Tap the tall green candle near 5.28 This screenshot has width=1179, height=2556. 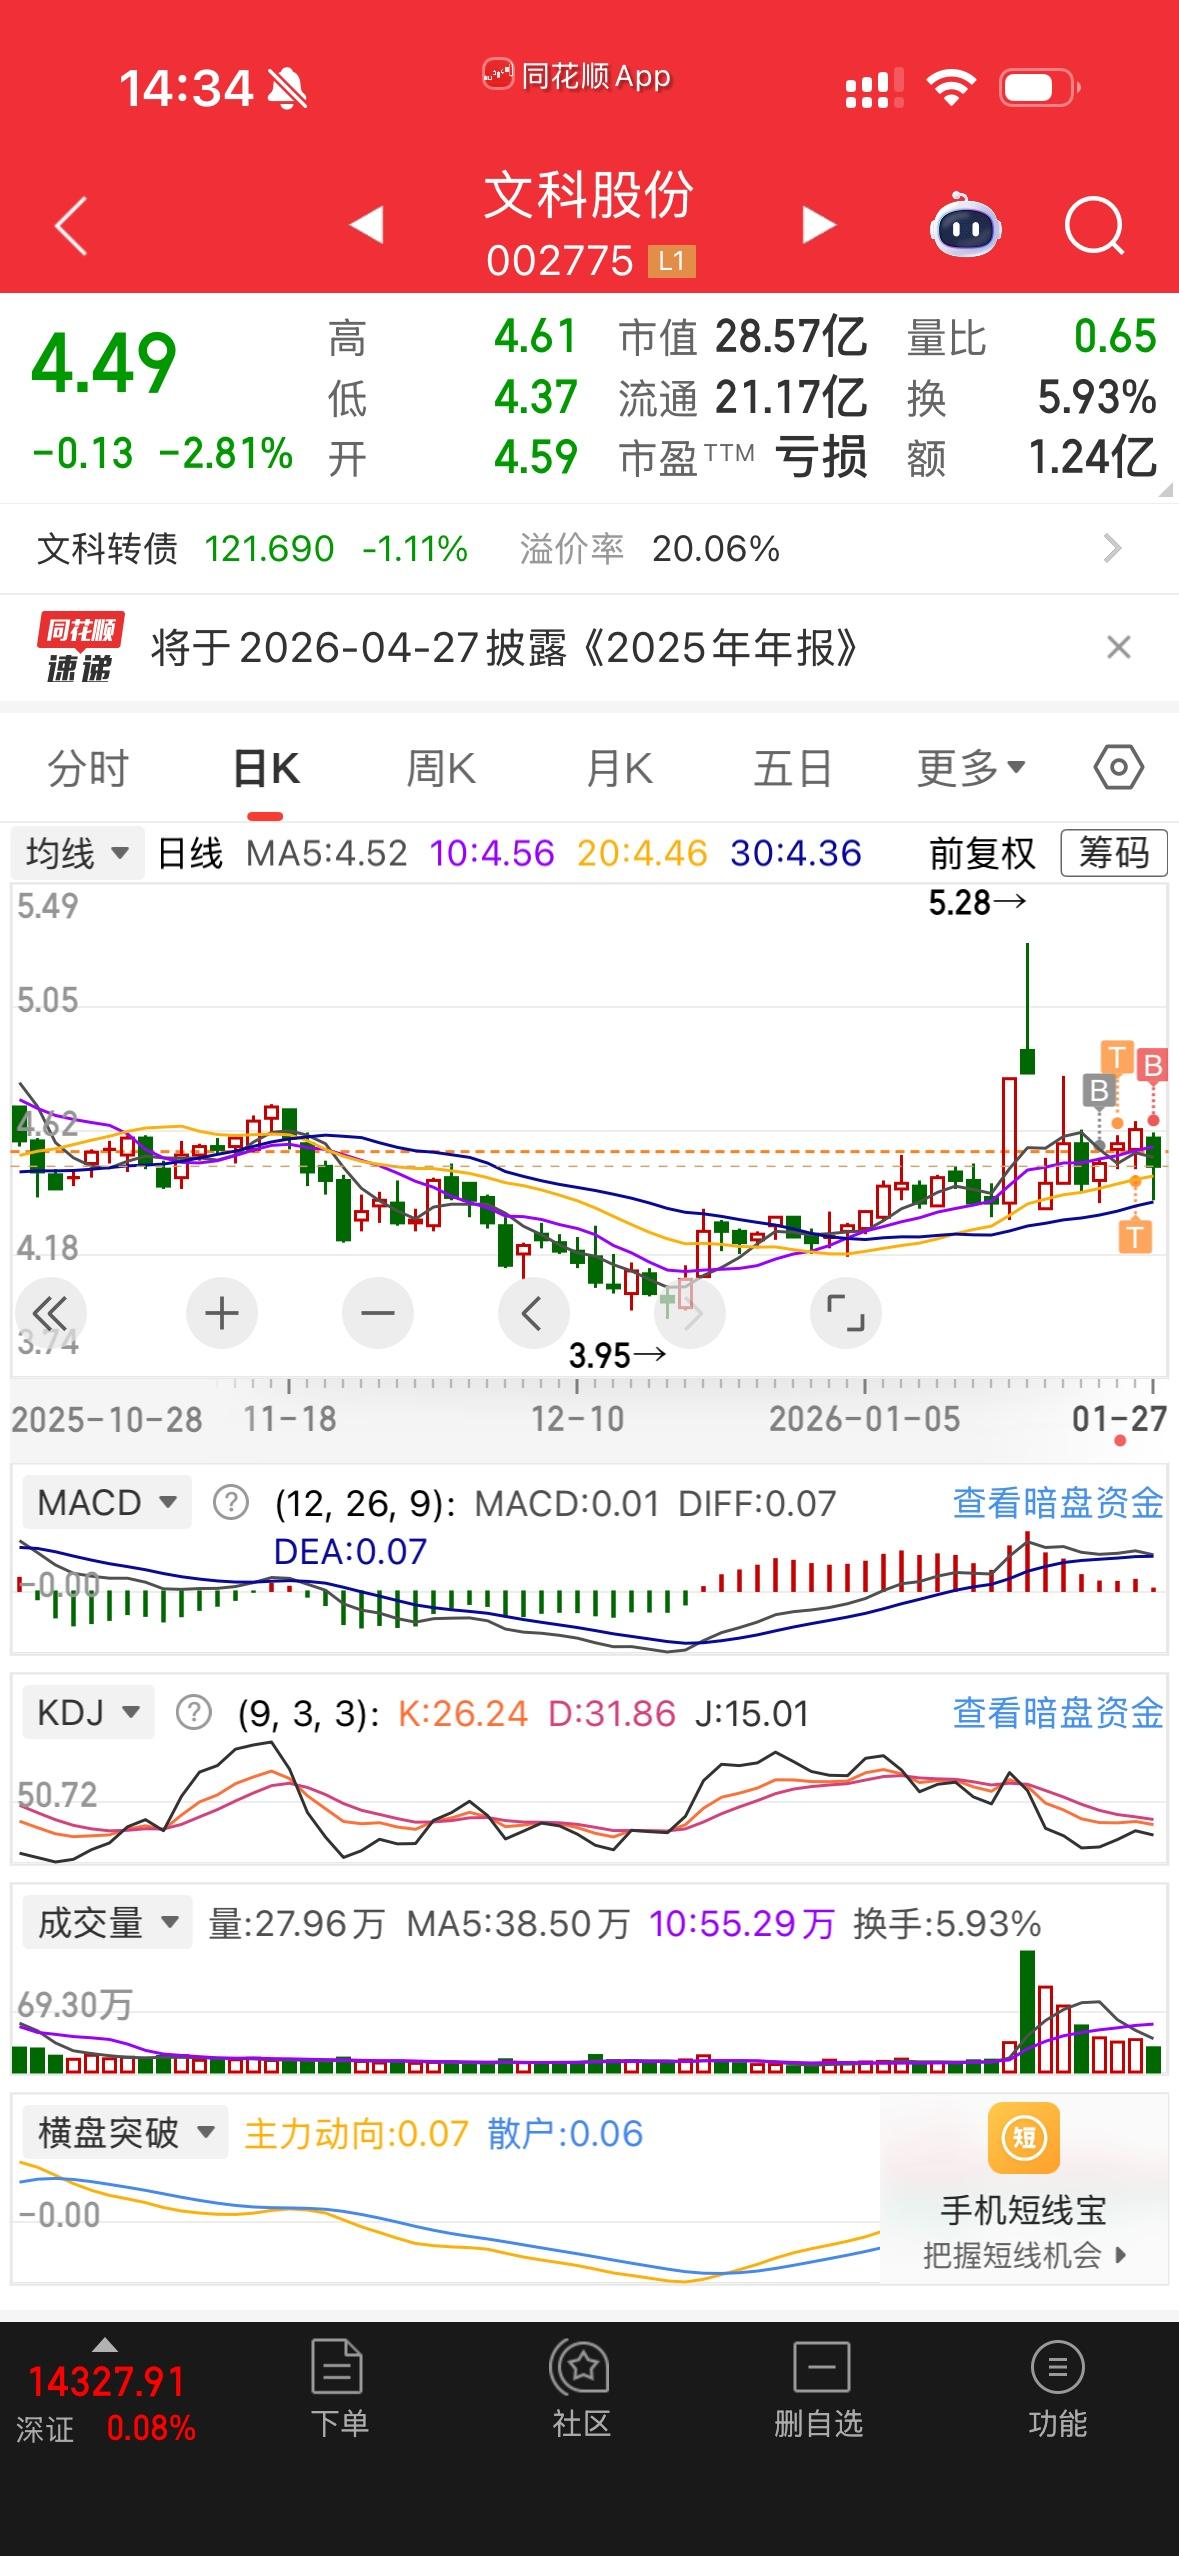(x=1027, y=1010)
